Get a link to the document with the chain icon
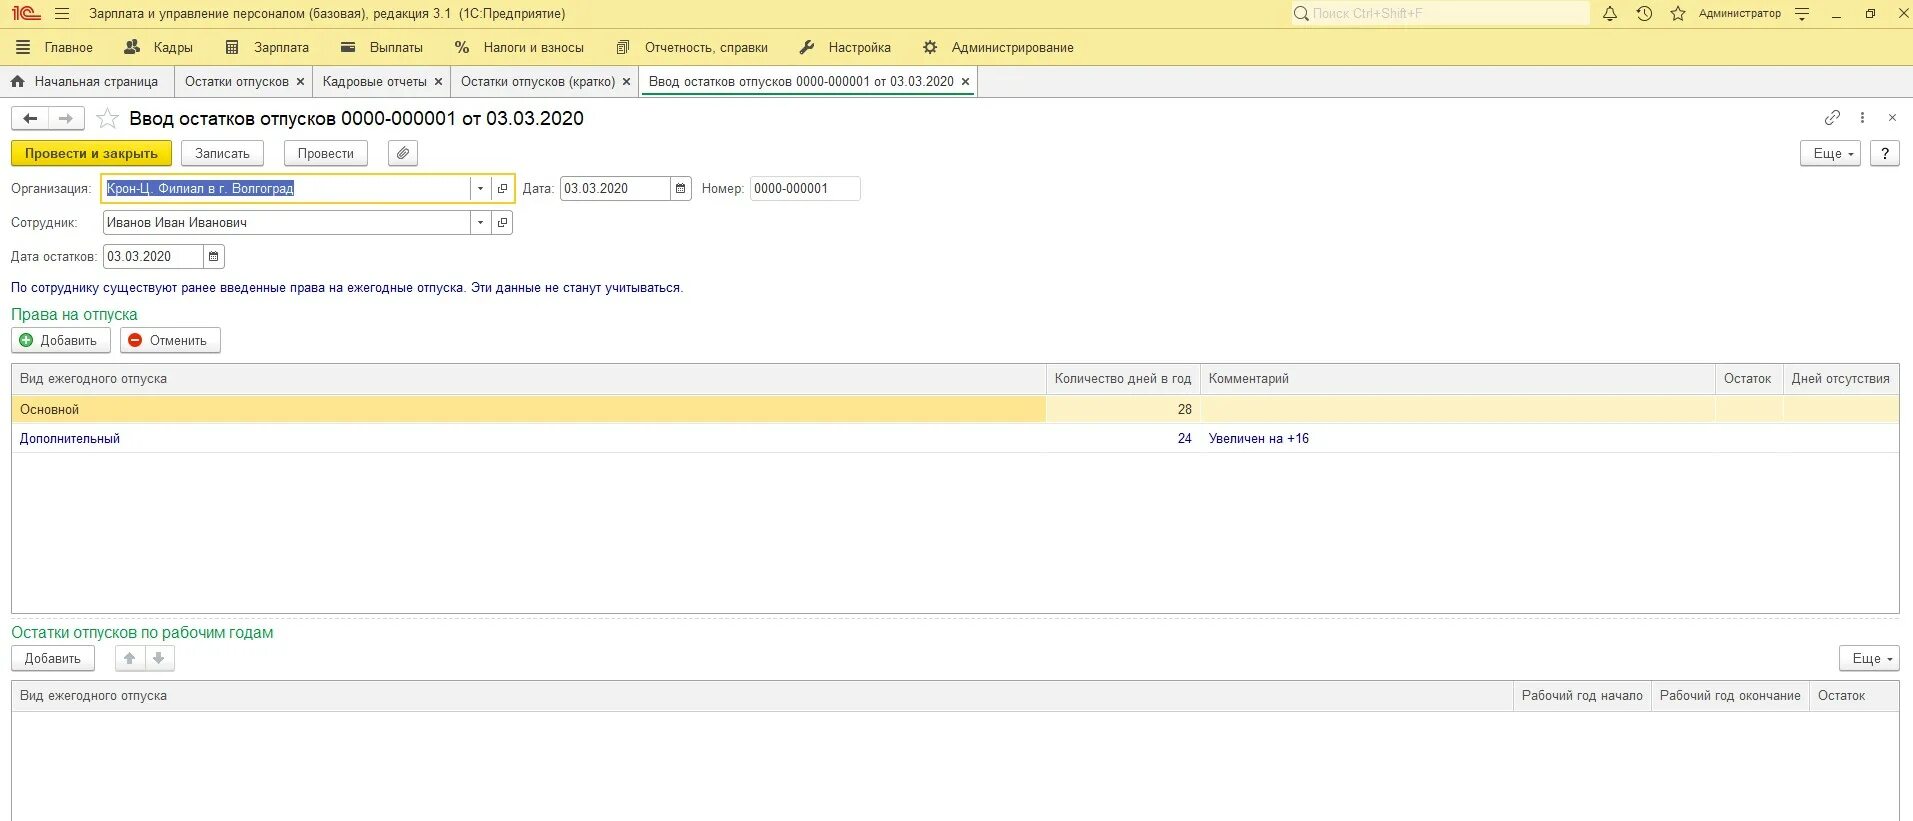 pyautogui.click(x=1832, y=118)
